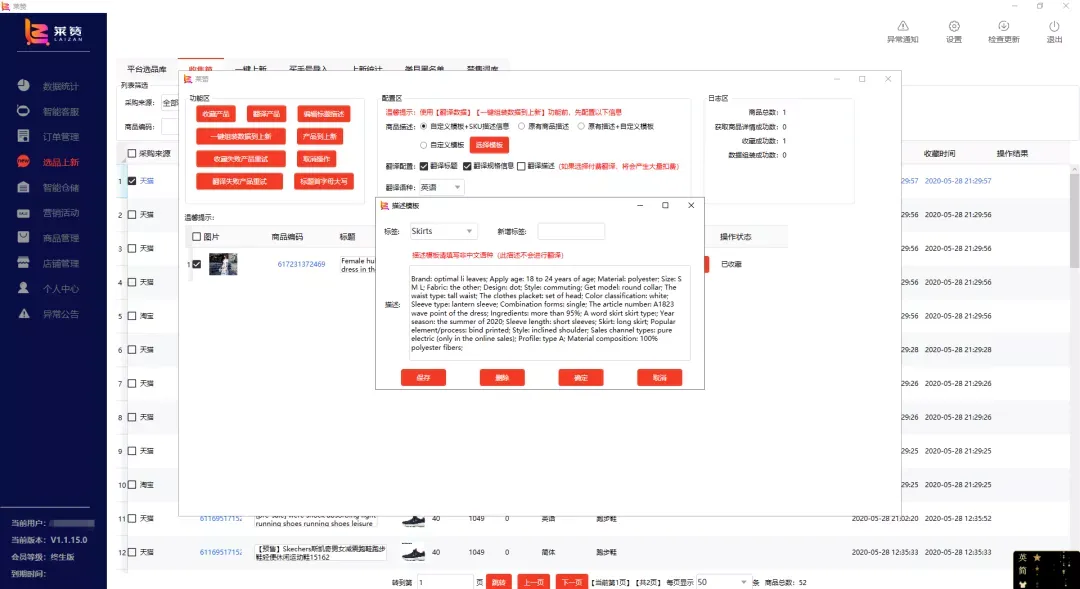Image resolution: width=1080 pixels, height=589 pixels.
Task: Open 店铺管理 store icon in sidebar
Action: (23, 263)
